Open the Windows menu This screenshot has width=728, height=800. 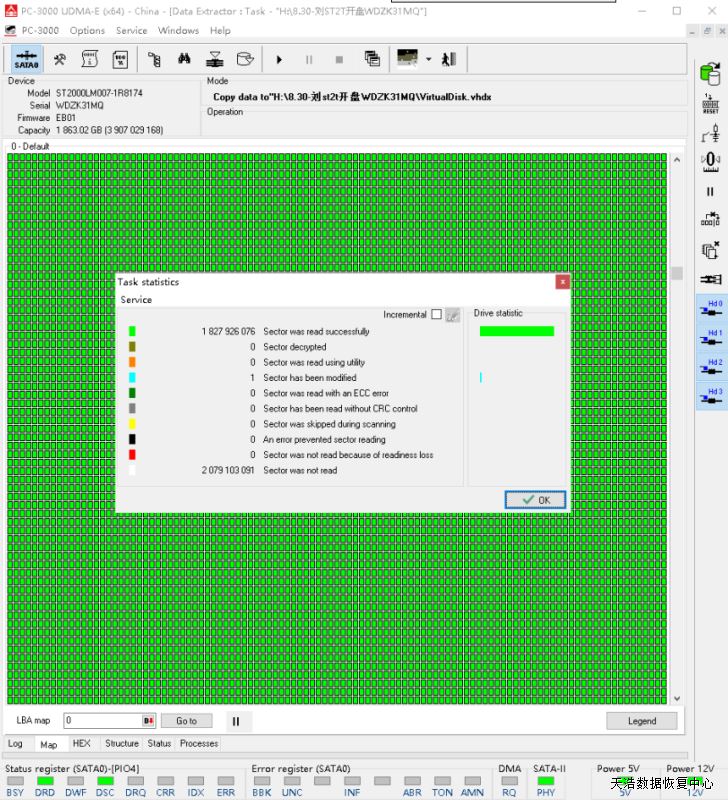[178, 31]
